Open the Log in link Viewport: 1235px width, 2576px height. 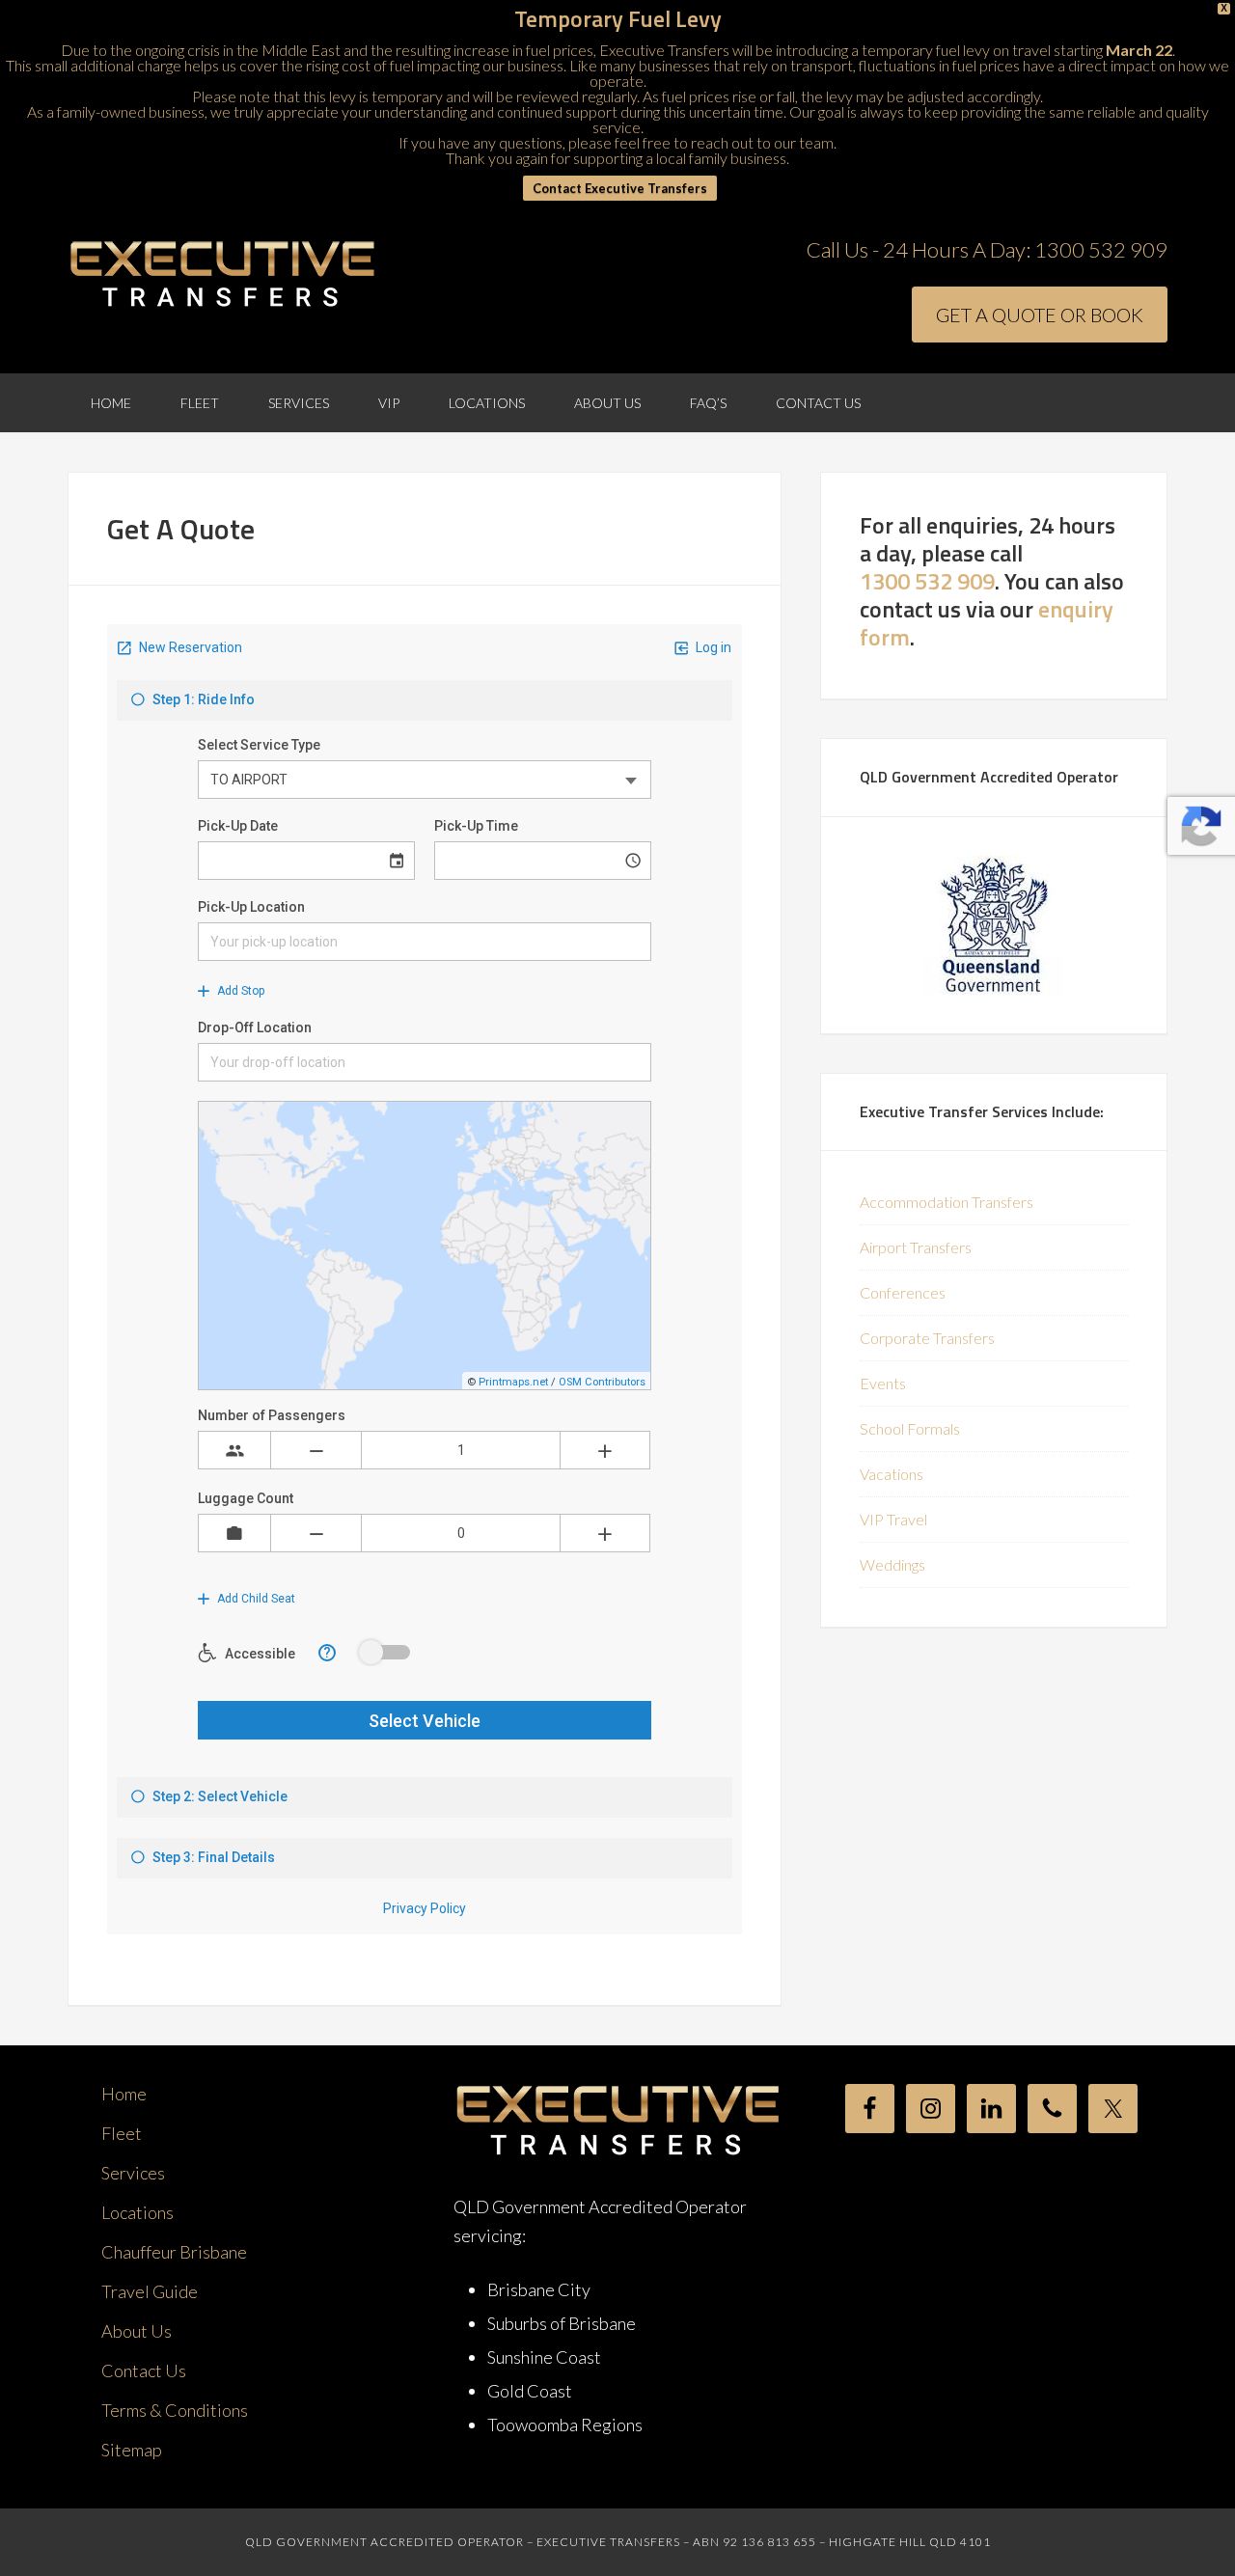[x=713, y=648]
